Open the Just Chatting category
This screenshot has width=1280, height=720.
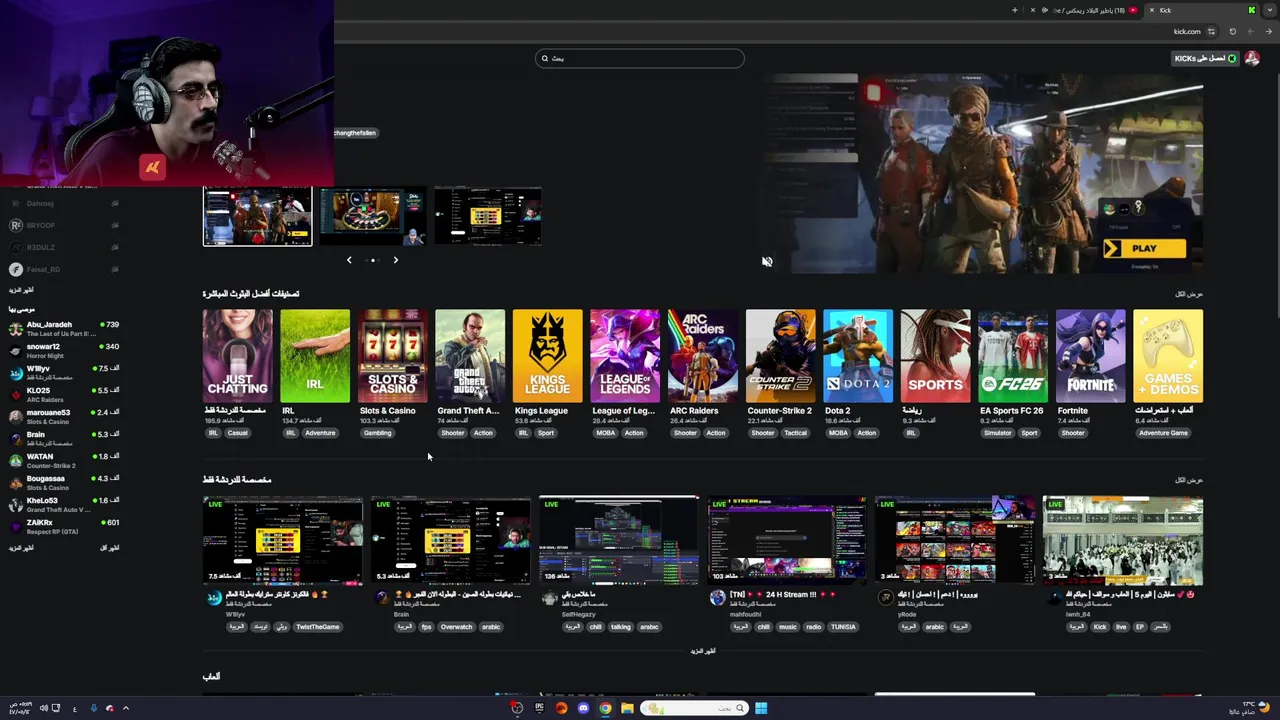point(237,356)
